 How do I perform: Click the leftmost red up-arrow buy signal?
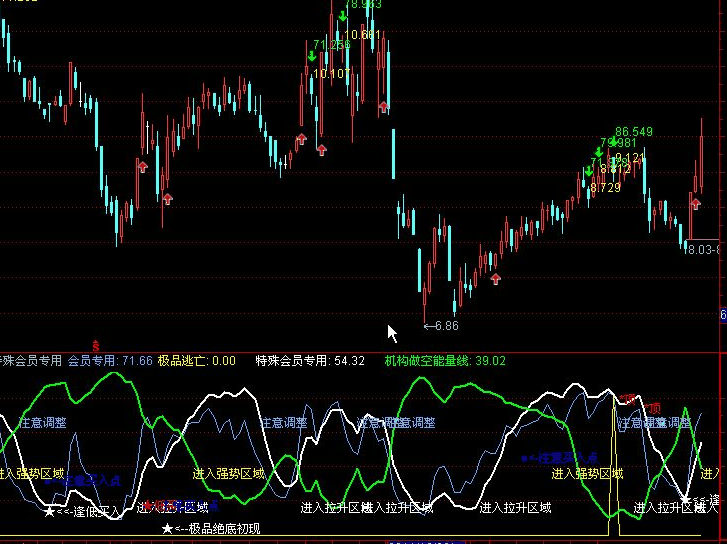coord(143,166)
